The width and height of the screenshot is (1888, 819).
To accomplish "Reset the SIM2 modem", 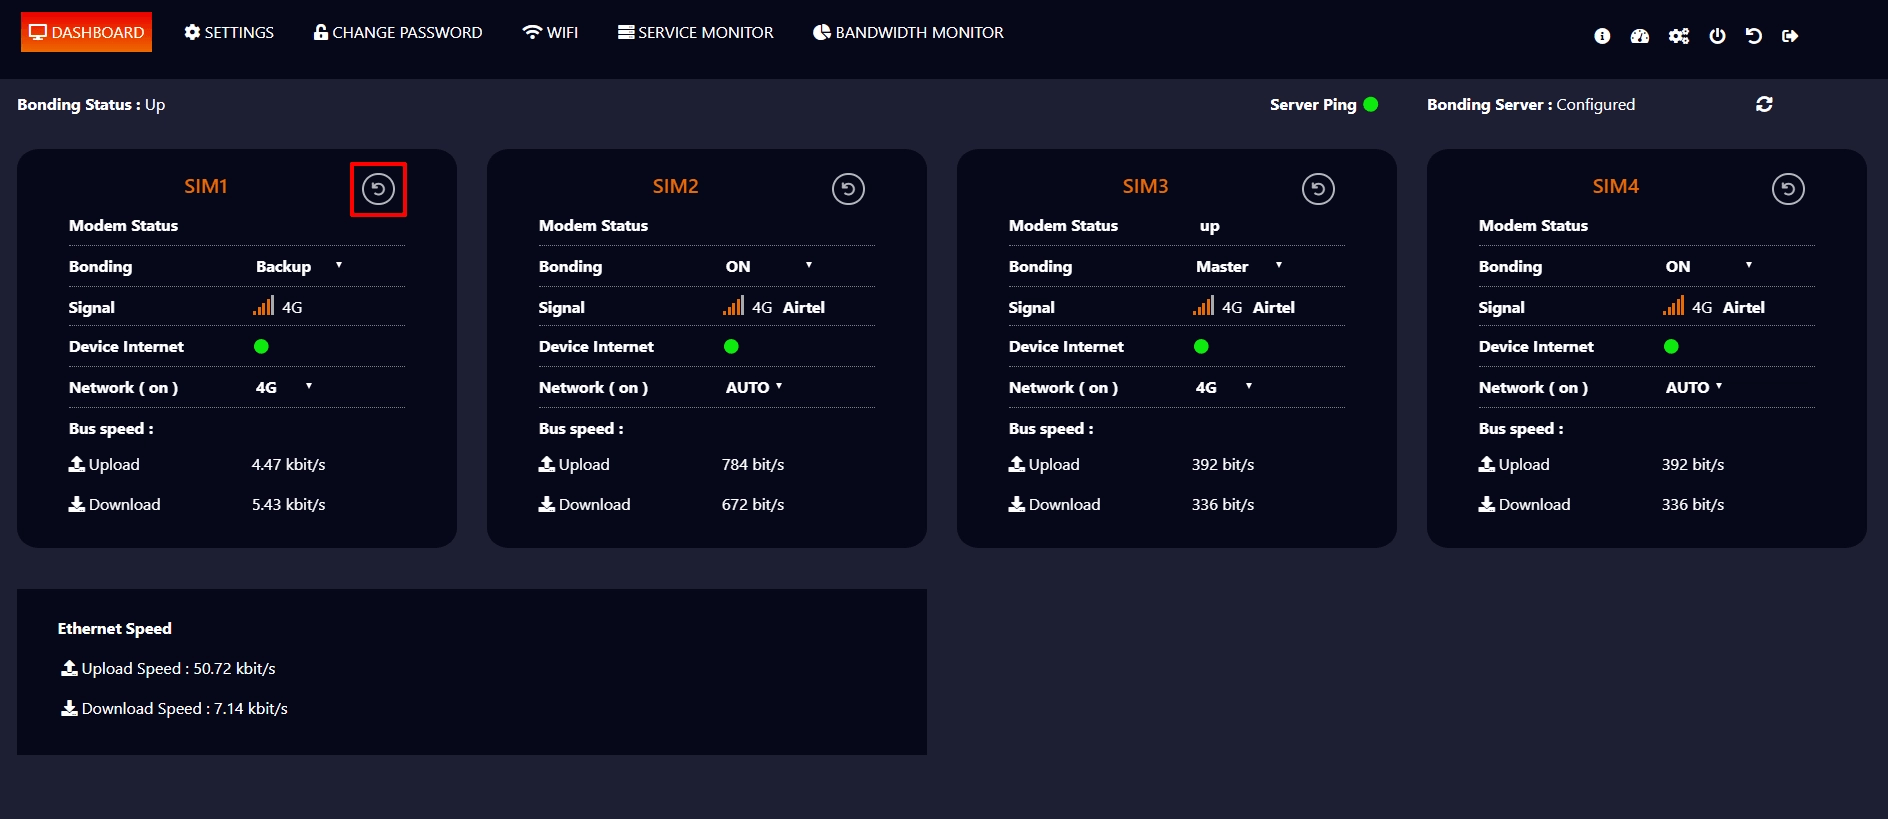I will click(848, 189).
